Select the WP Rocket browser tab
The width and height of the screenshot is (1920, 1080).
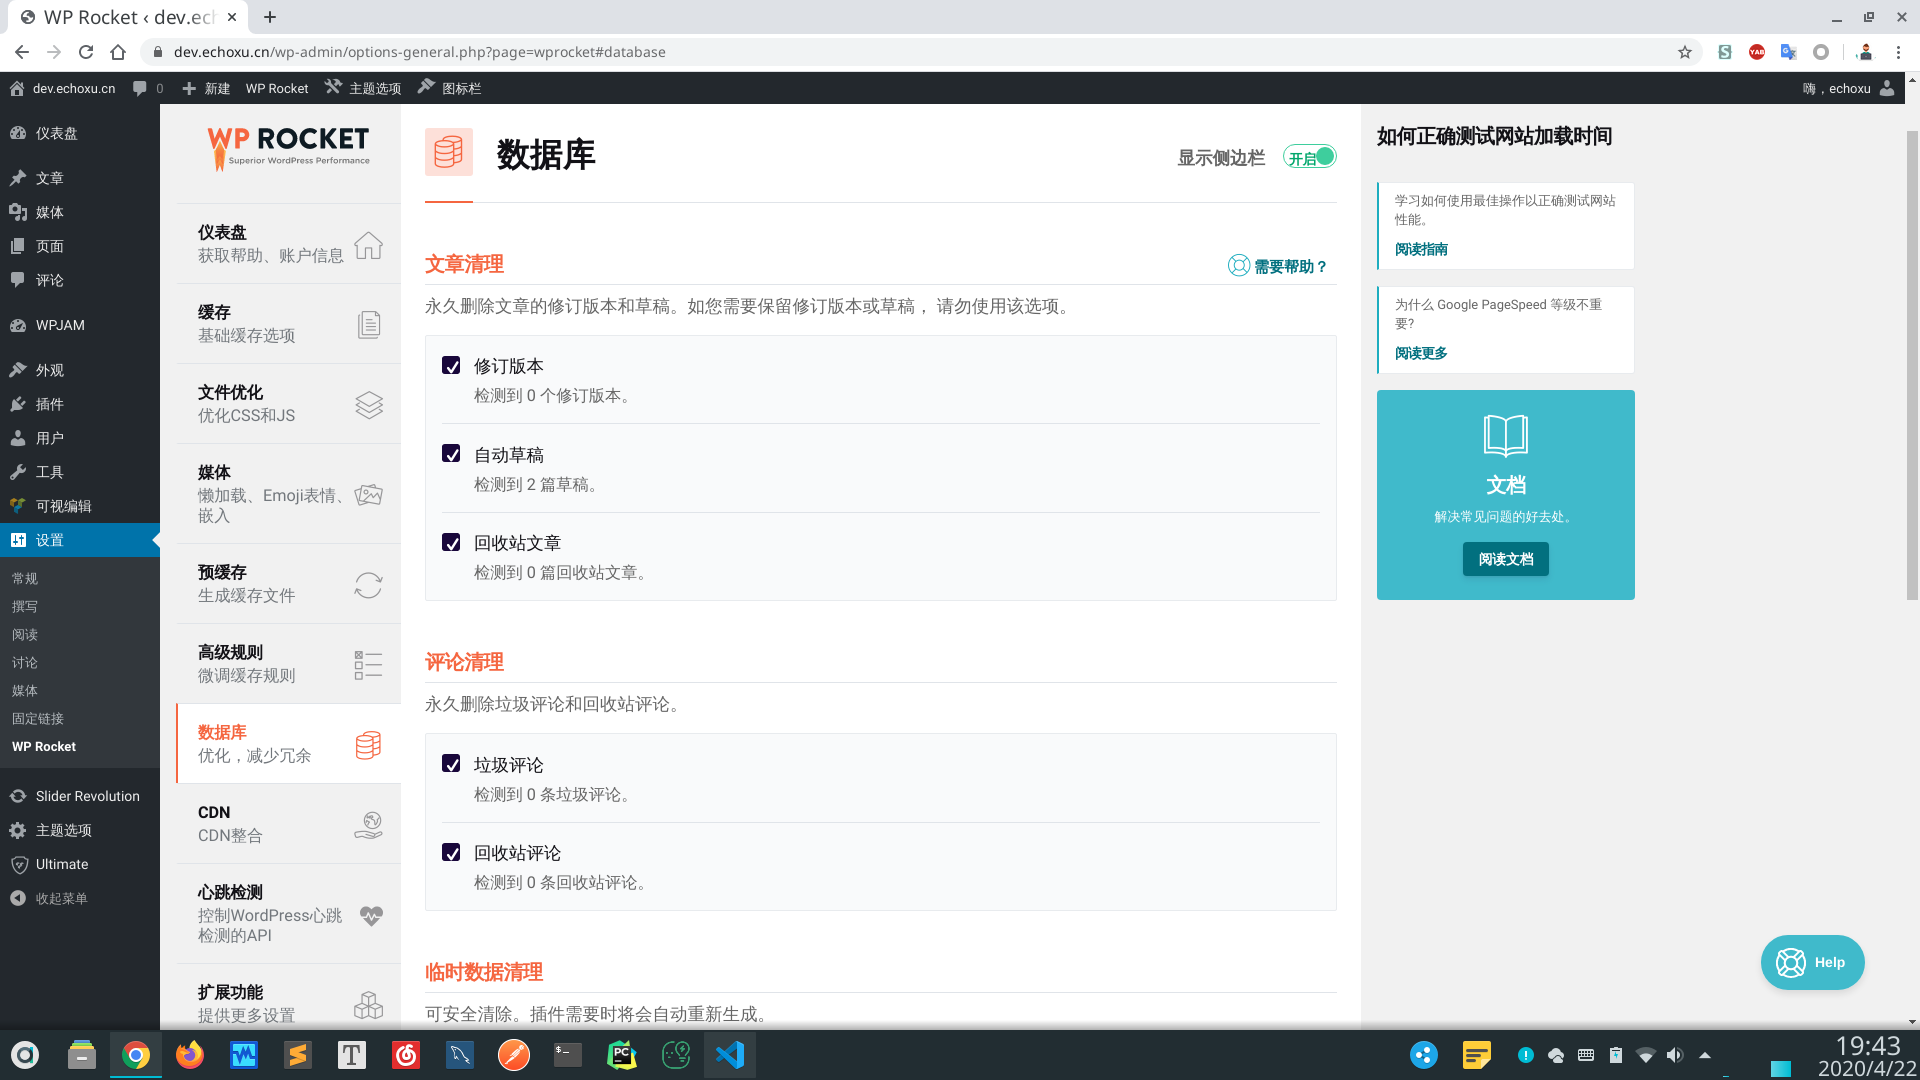tap(128, 17)
